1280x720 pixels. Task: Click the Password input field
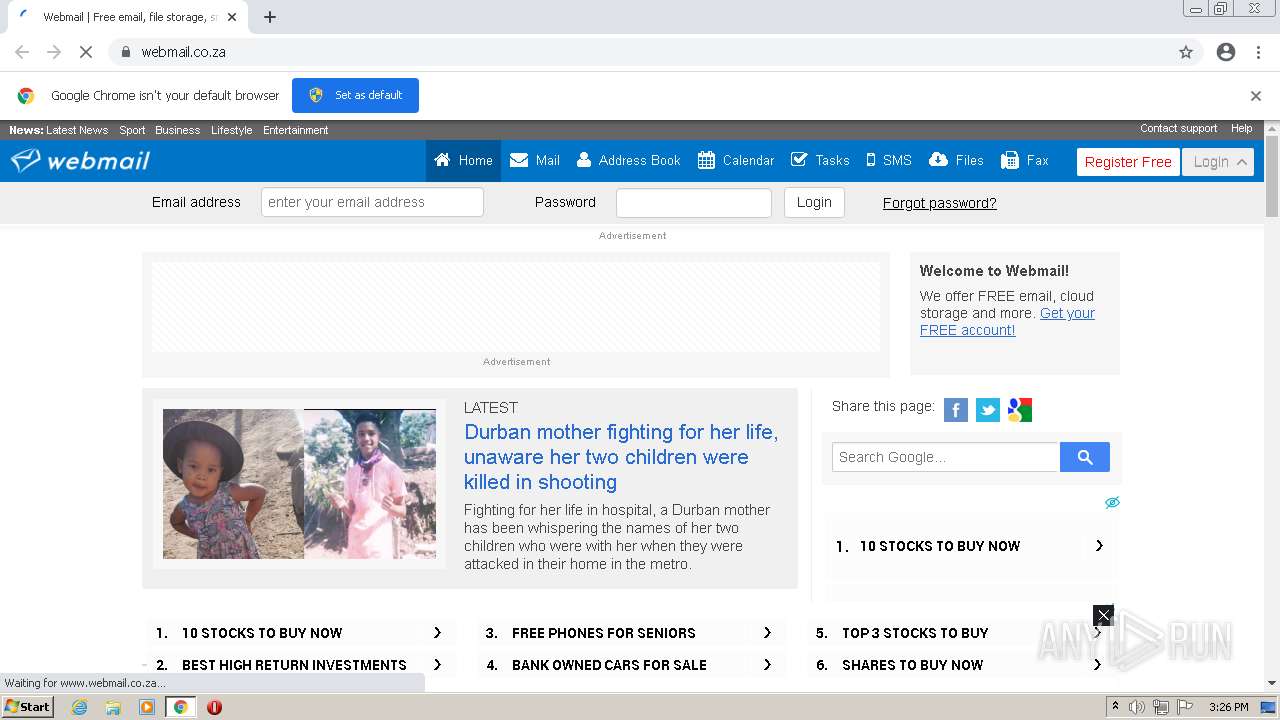[694, 202]
